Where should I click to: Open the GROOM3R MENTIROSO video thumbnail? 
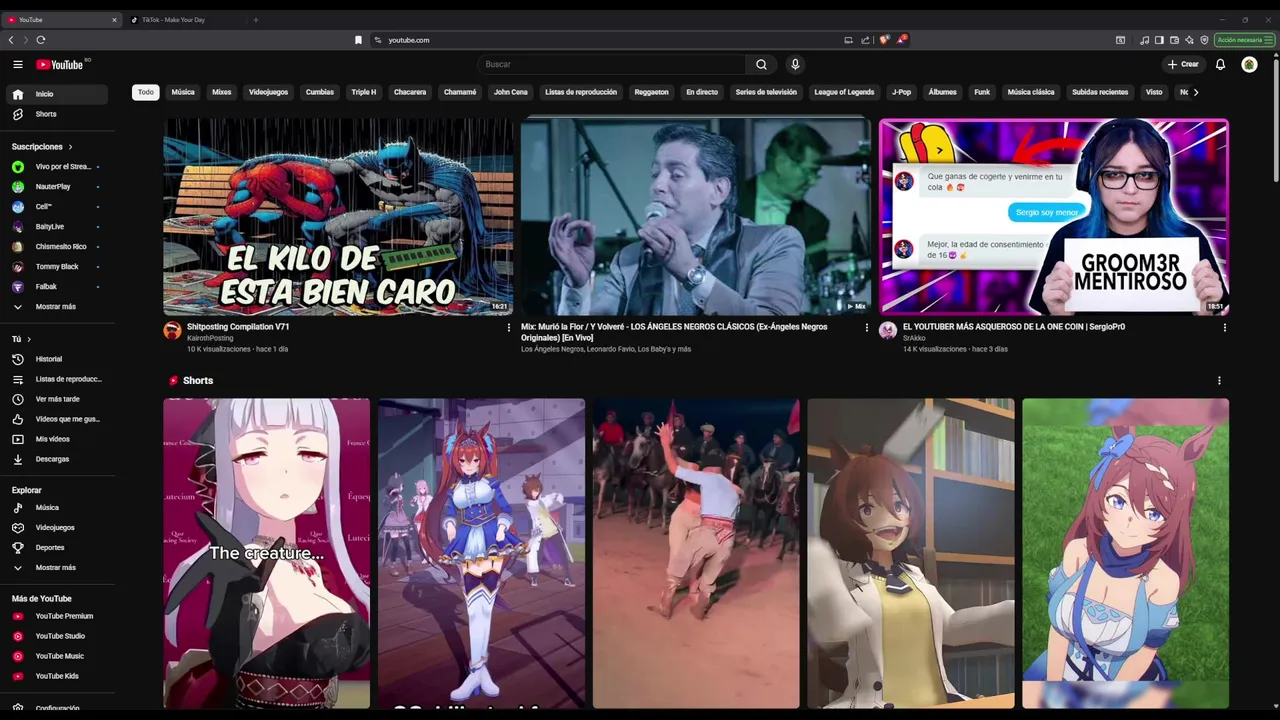click(1054, 217)
